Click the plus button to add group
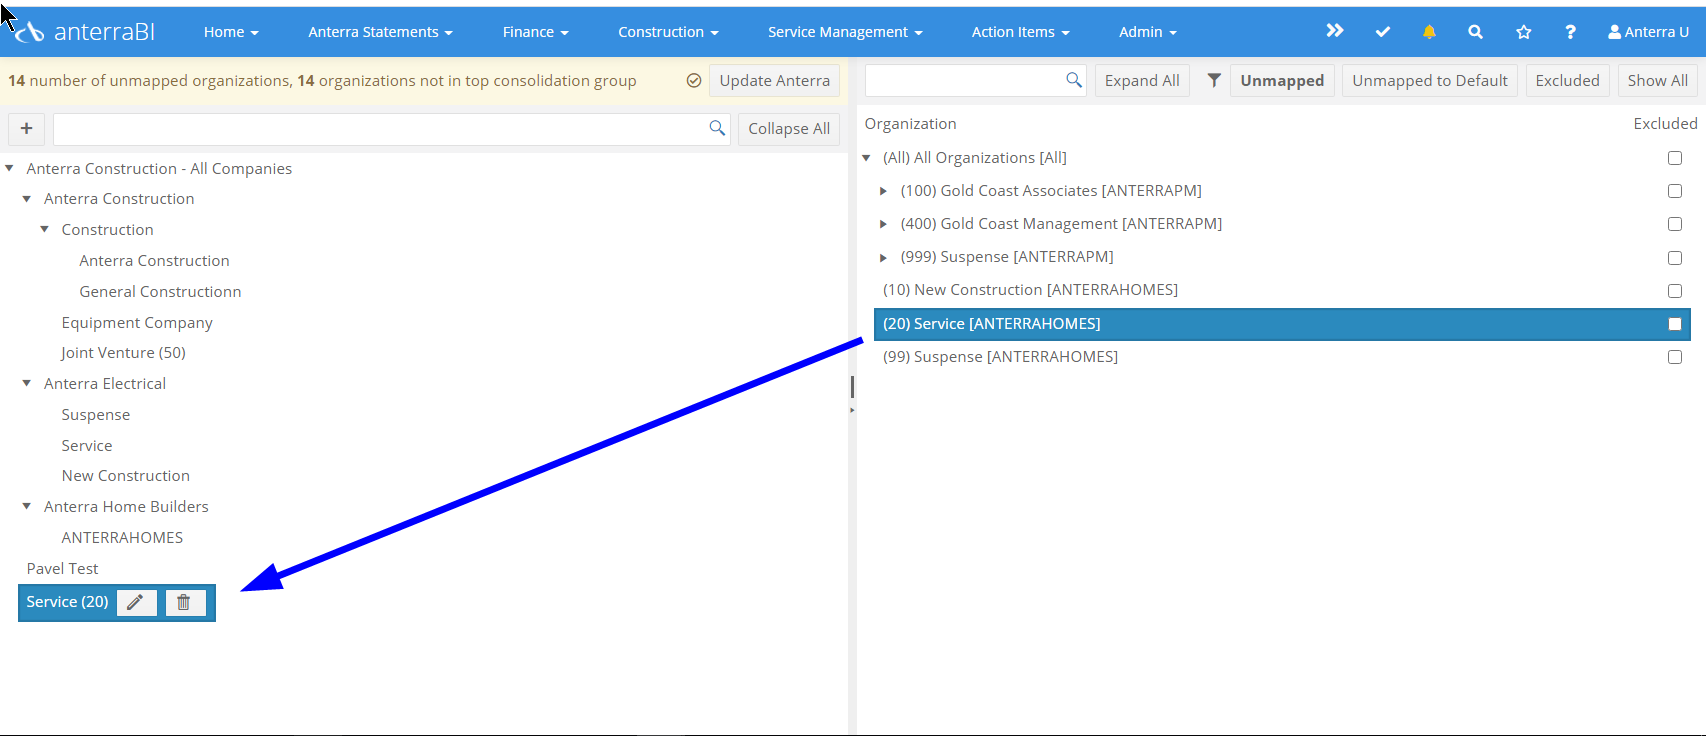1706x736 pixels. tap(27, 128)
